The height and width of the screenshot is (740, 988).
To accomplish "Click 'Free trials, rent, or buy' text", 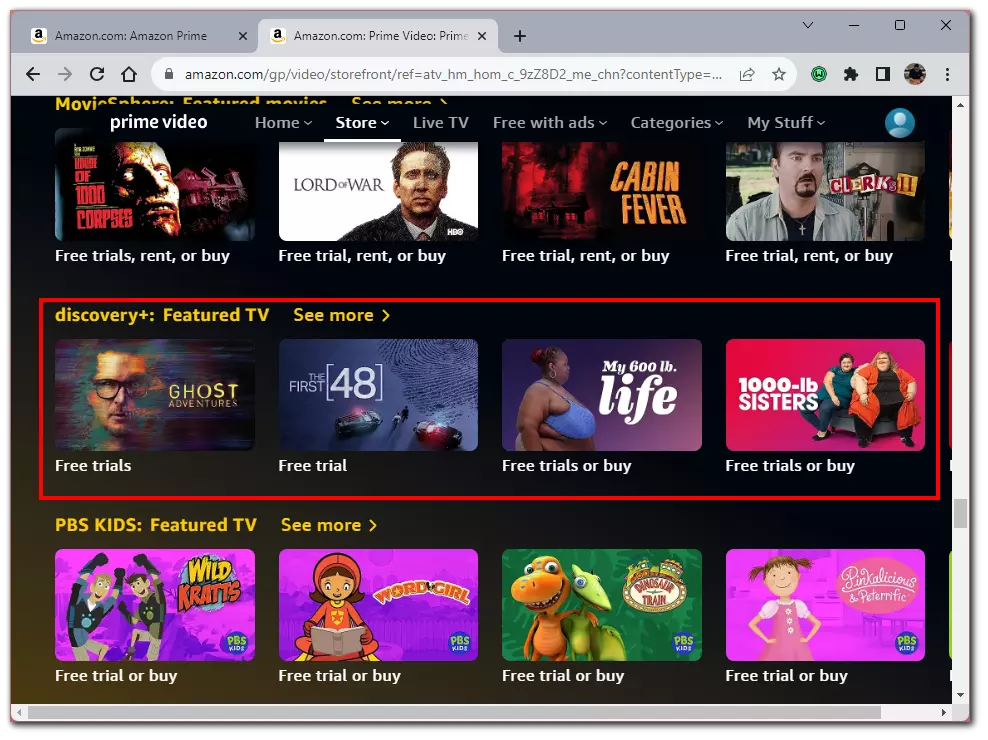I will point(142,256).
